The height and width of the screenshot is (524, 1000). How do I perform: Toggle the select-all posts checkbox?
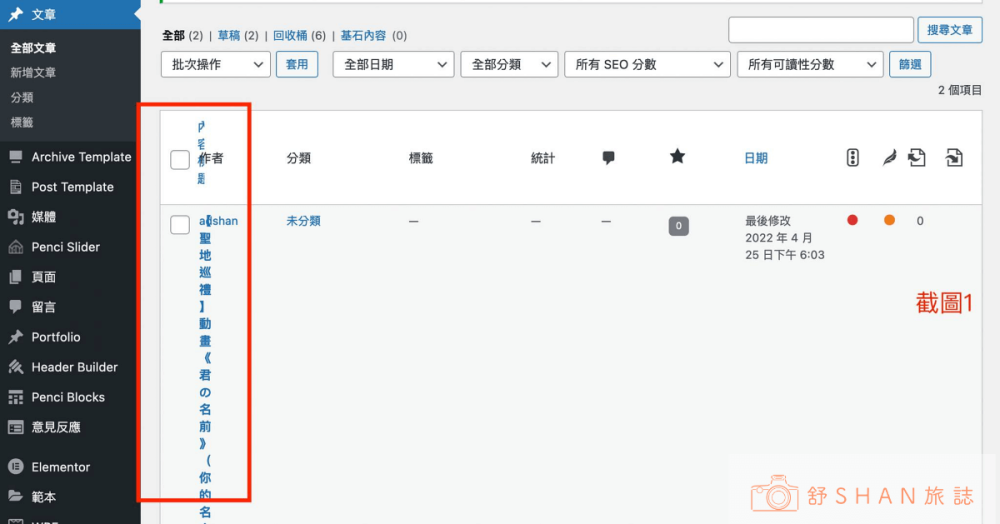(180, 159)
